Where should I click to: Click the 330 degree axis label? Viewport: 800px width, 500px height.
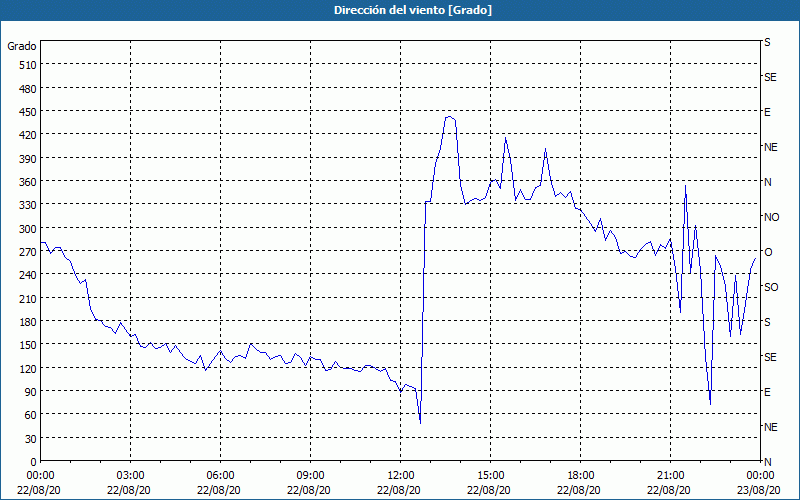(28, 206)
